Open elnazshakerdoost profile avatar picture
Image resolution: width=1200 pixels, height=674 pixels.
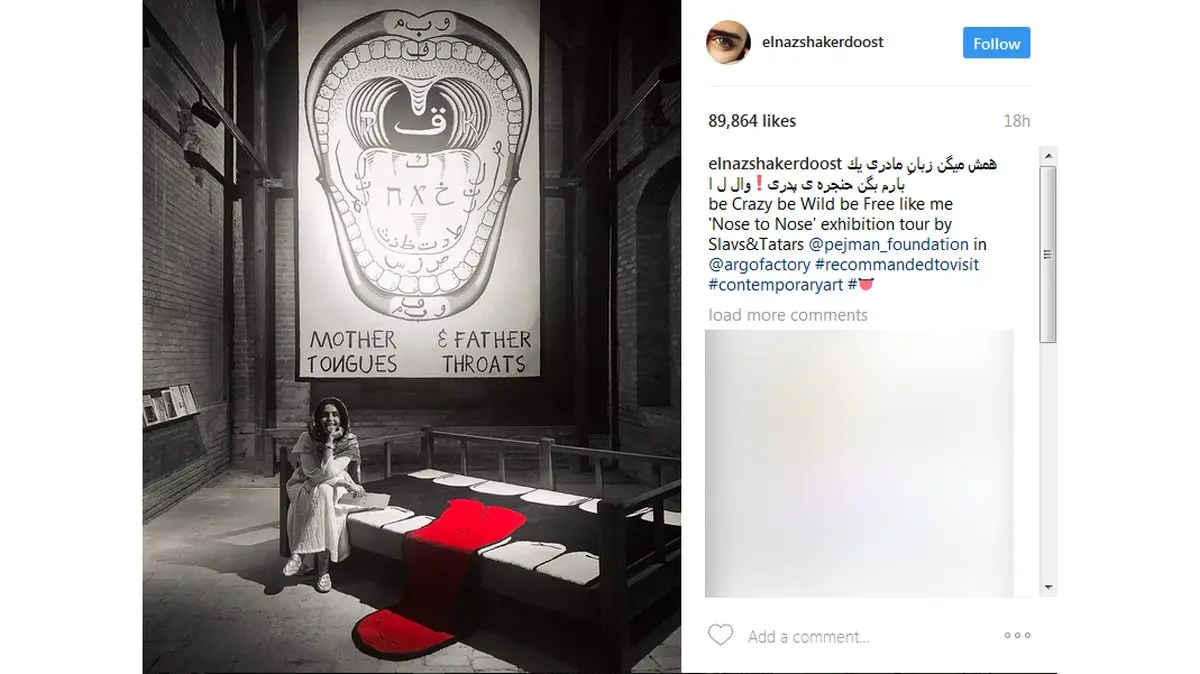[x=728, y=43]
